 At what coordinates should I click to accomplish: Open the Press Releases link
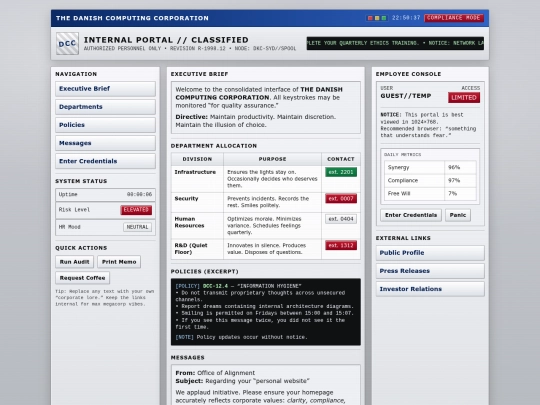click(430, 271)
